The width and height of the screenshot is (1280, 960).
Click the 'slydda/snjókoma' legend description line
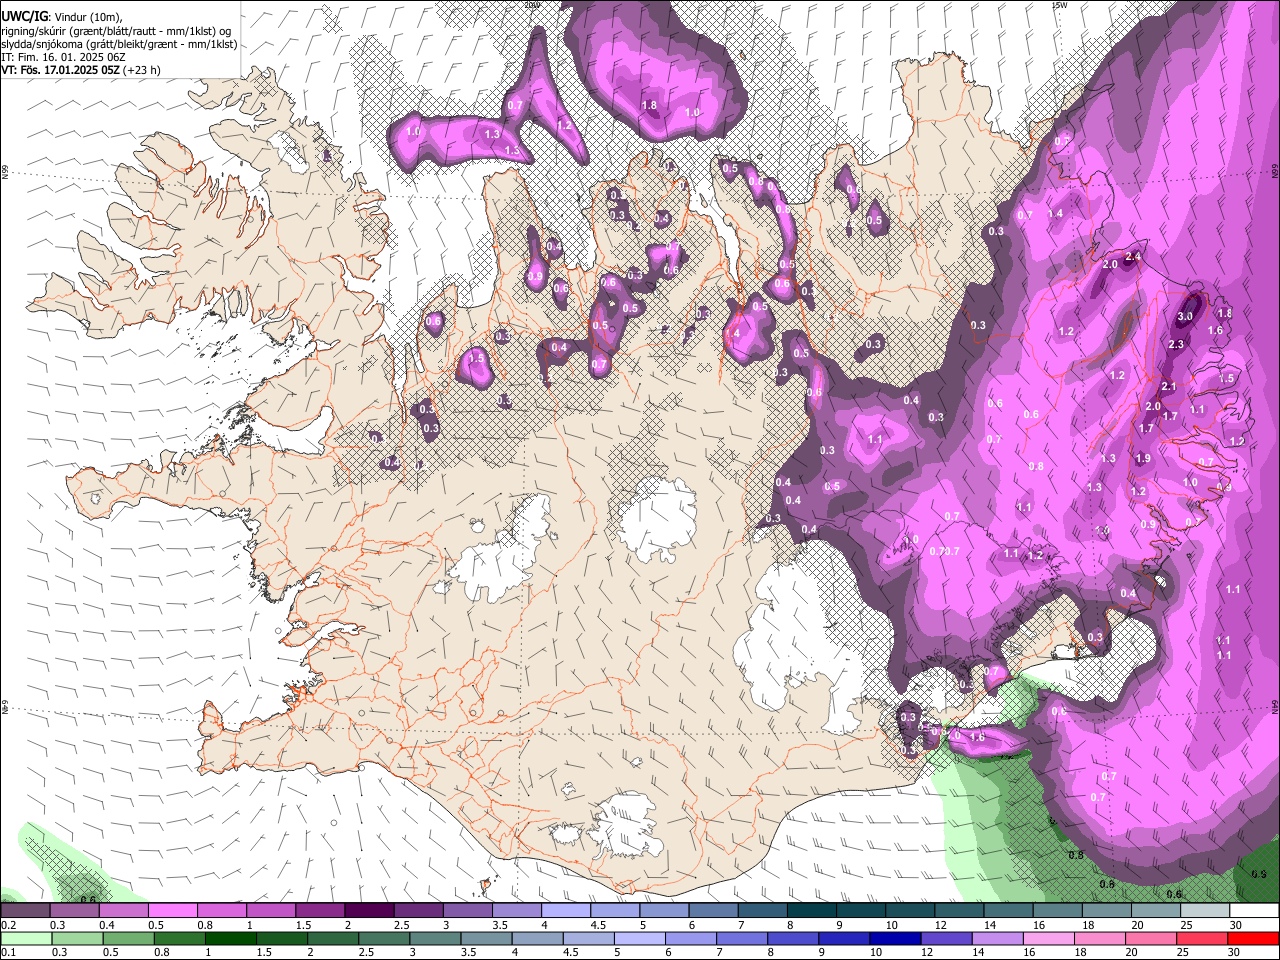pyautogui.click(x=119, y=44)
